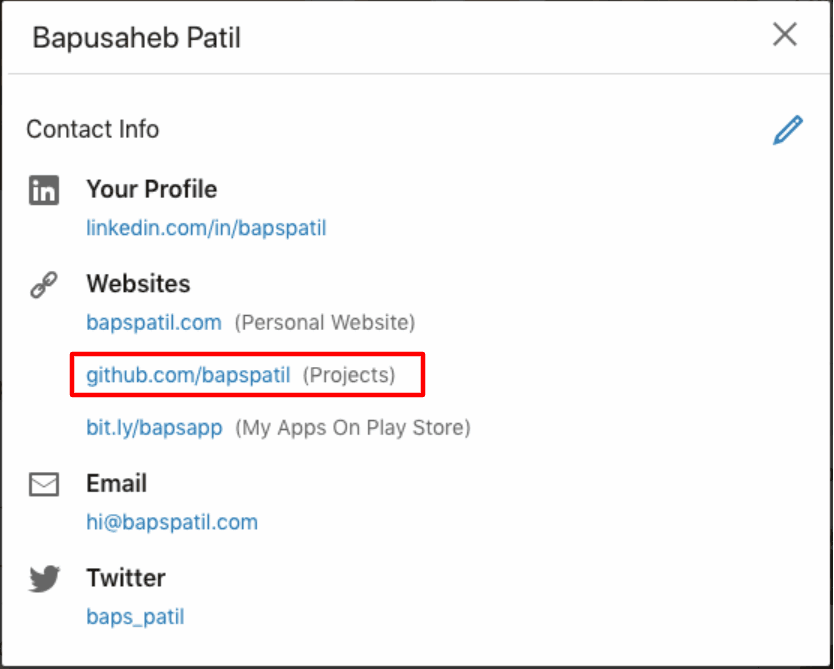Click the (My Apps On Play Store) label
Viewport: 834px width, 669px height.
353,428
